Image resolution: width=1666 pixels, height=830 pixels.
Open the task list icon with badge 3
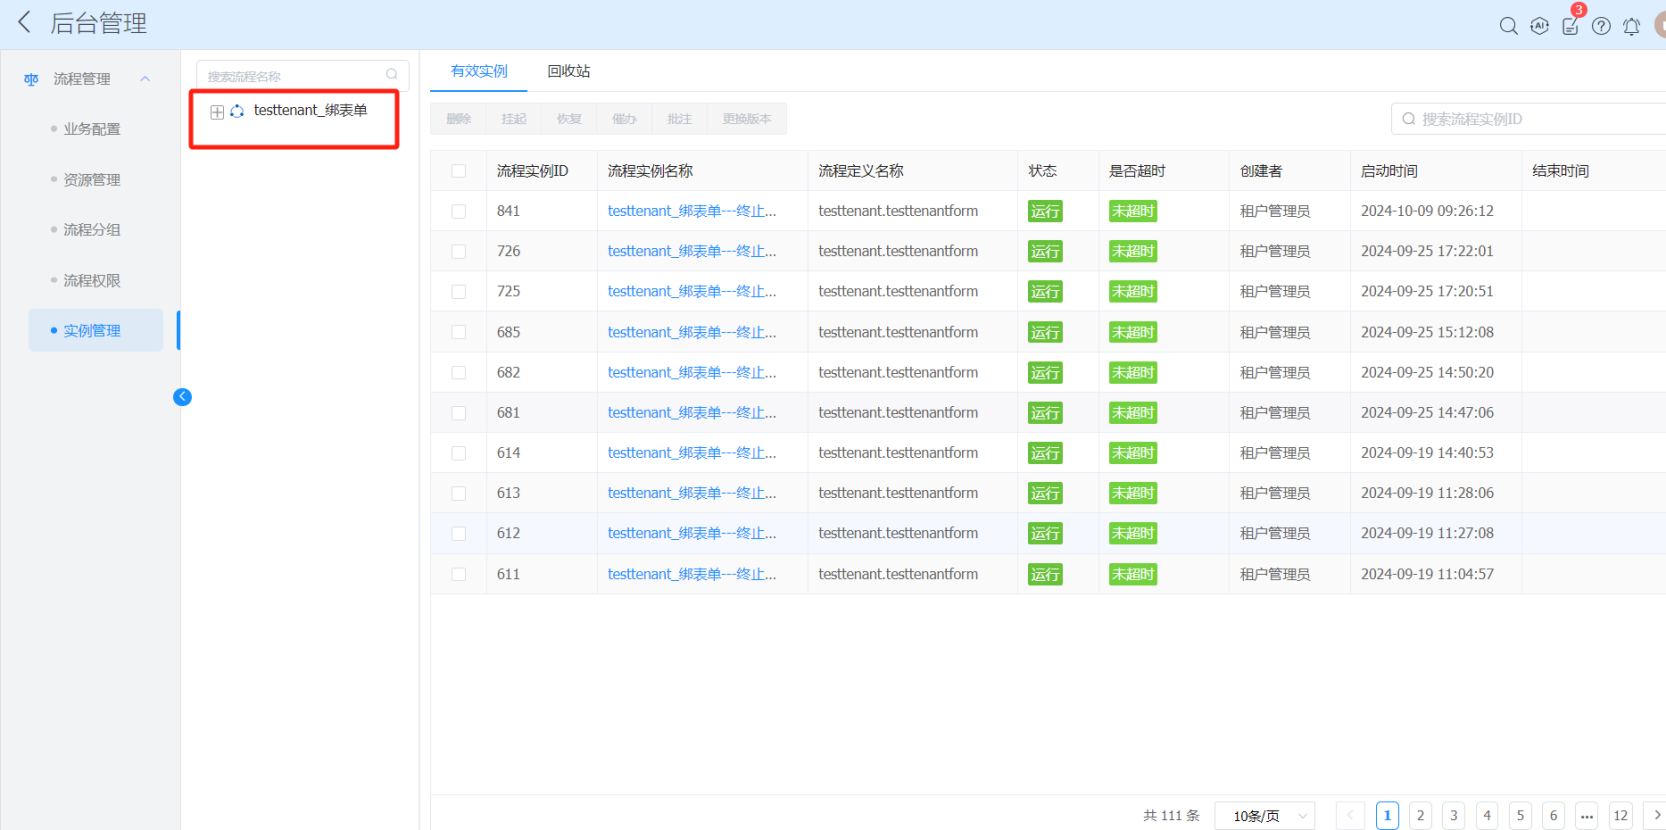(1570, 26)
